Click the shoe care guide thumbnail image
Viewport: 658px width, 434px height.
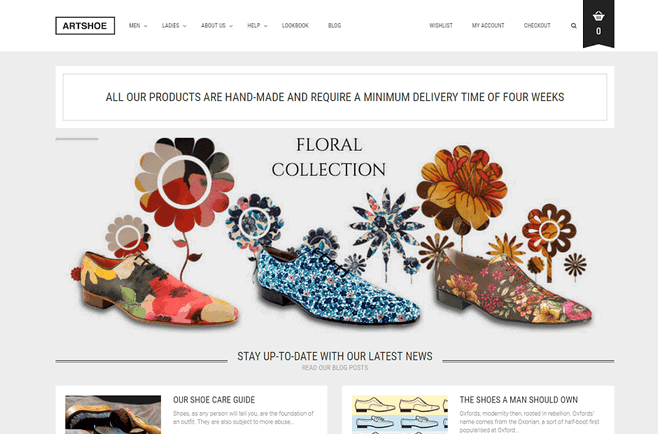113,414
